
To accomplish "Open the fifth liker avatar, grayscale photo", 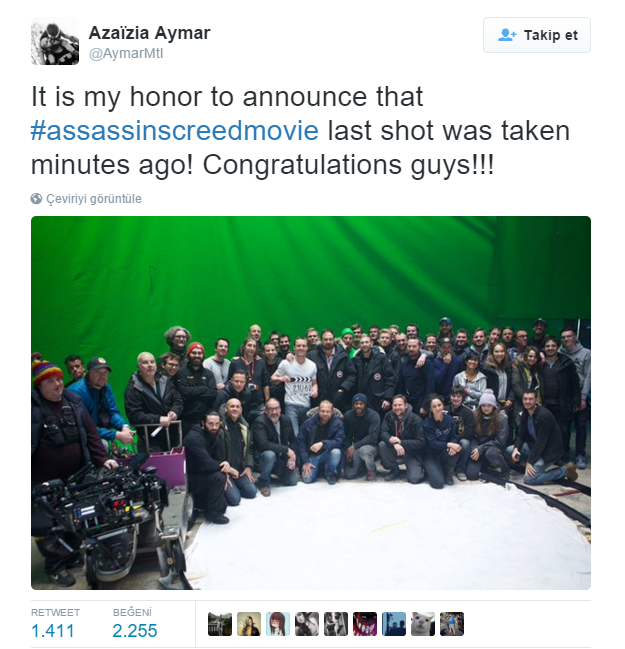I will click(x=336, y=624).
